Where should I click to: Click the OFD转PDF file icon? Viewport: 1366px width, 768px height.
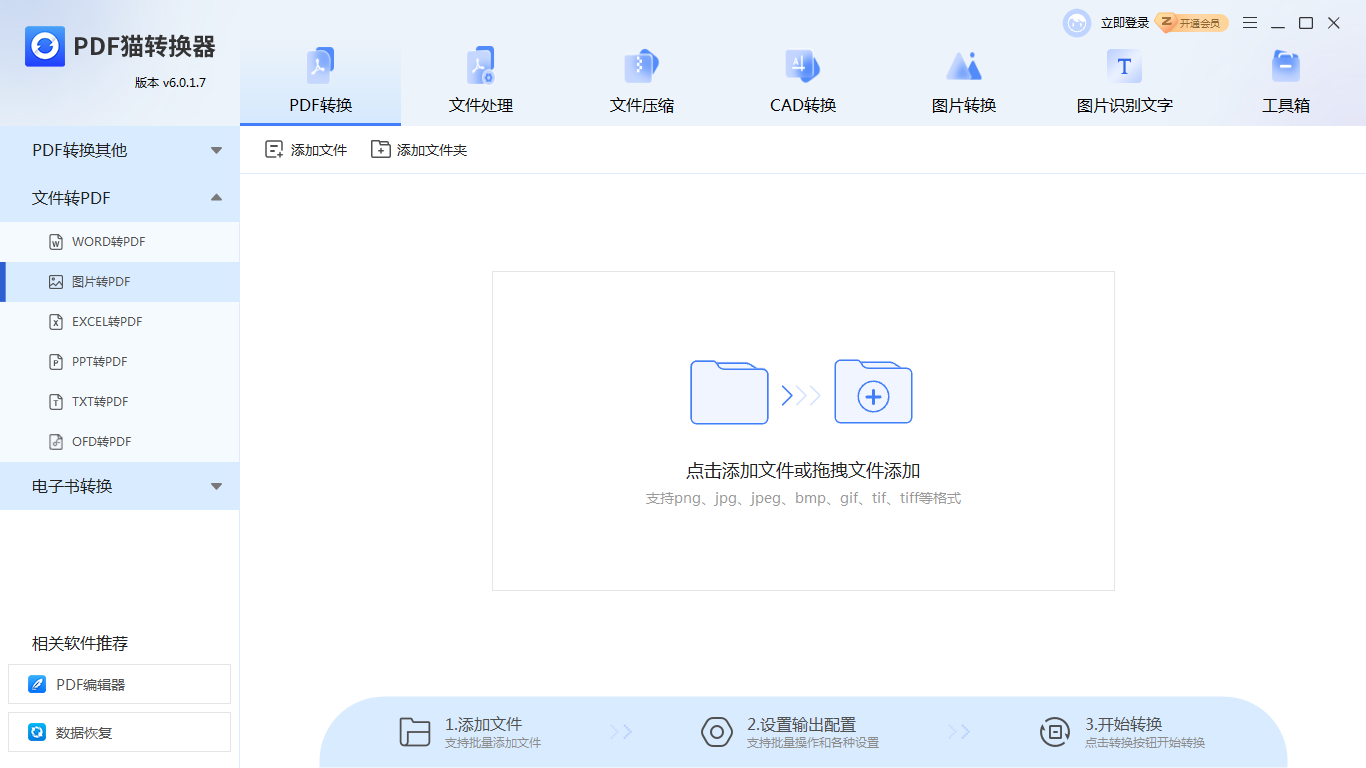pos(56,442)
